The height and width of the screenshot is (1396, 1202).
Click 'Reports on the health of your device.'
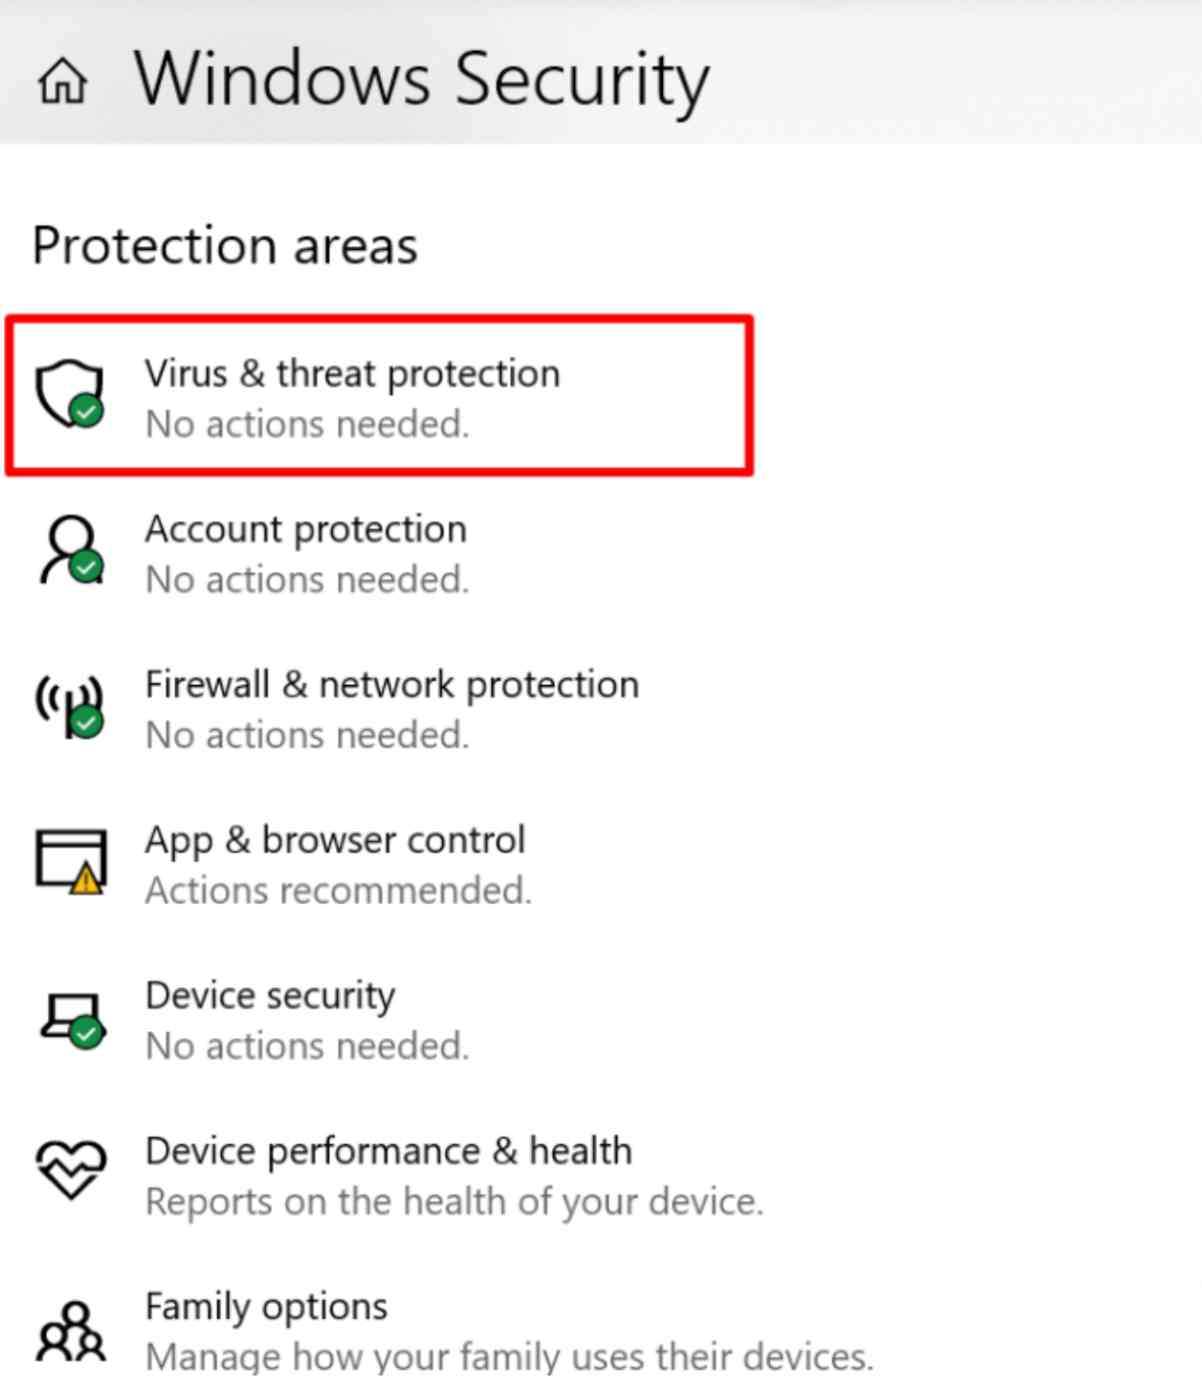(x=454, y=1201)
